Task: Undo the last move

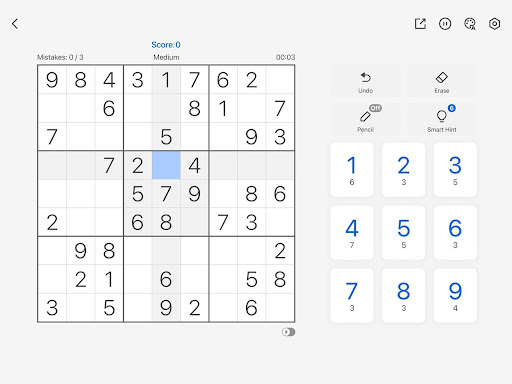Action: (366, 81)
